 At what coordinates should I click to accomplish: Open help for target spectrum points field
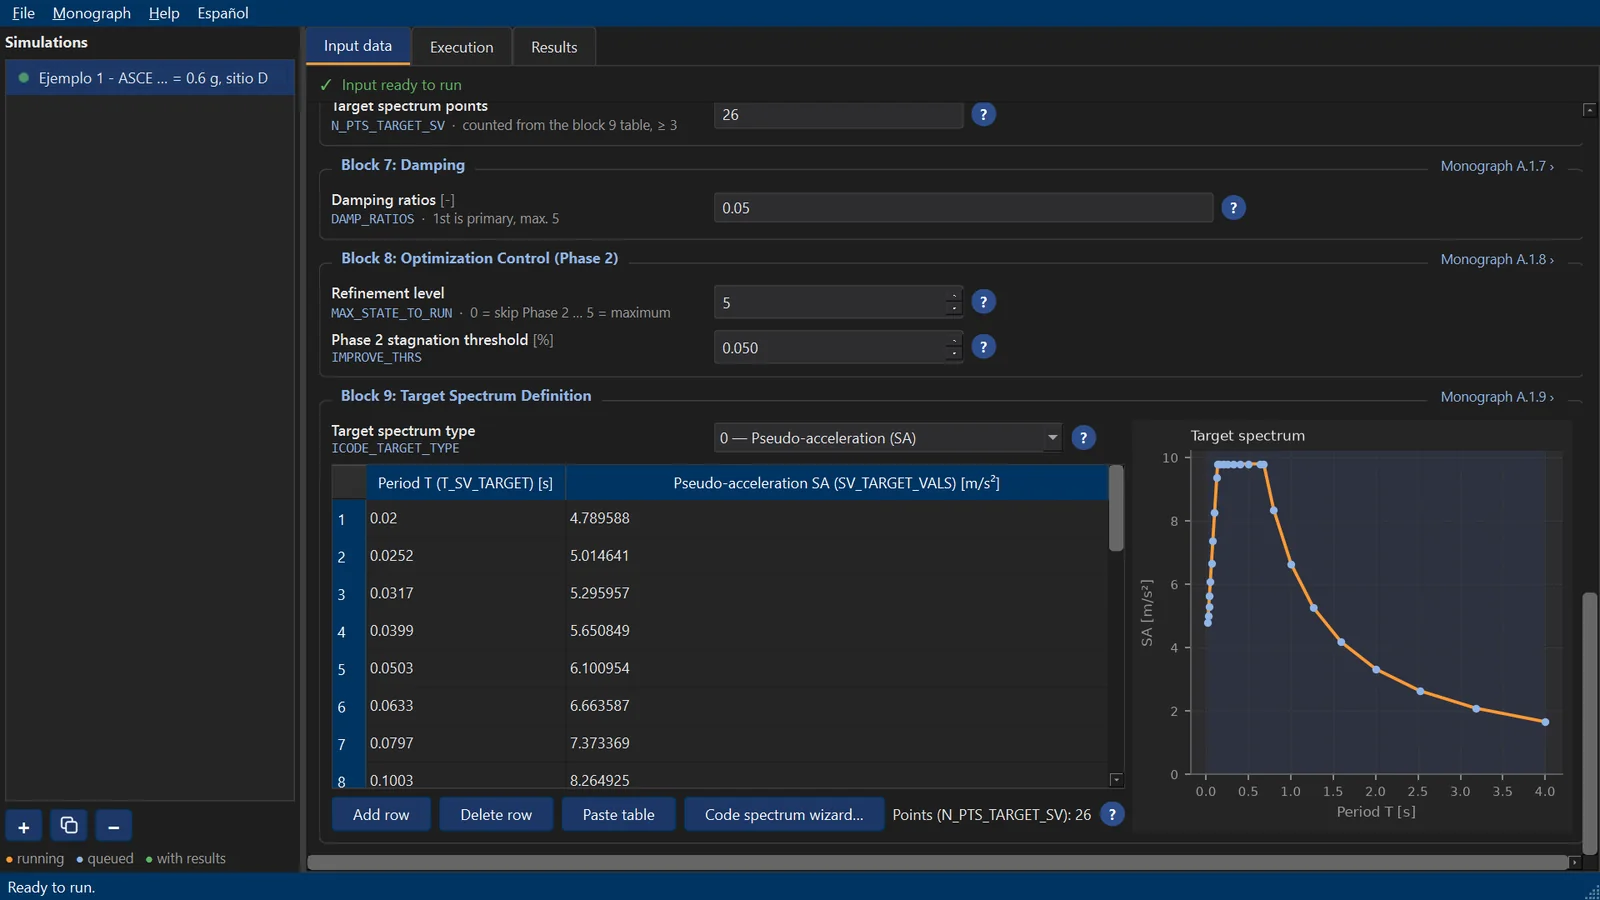pyautogui.click(x=983, y=114)
